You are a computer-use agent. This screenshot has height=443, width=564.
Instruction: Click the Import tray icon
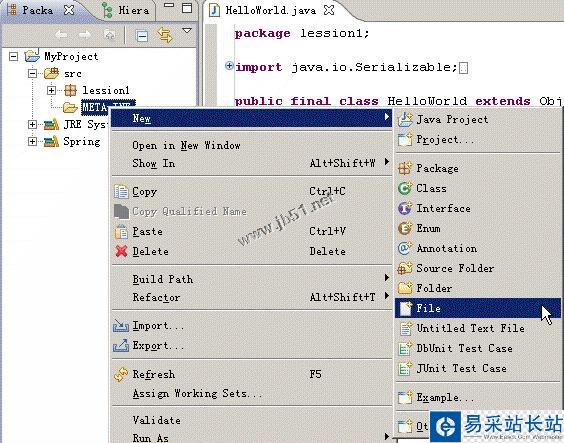pos(121,326)
